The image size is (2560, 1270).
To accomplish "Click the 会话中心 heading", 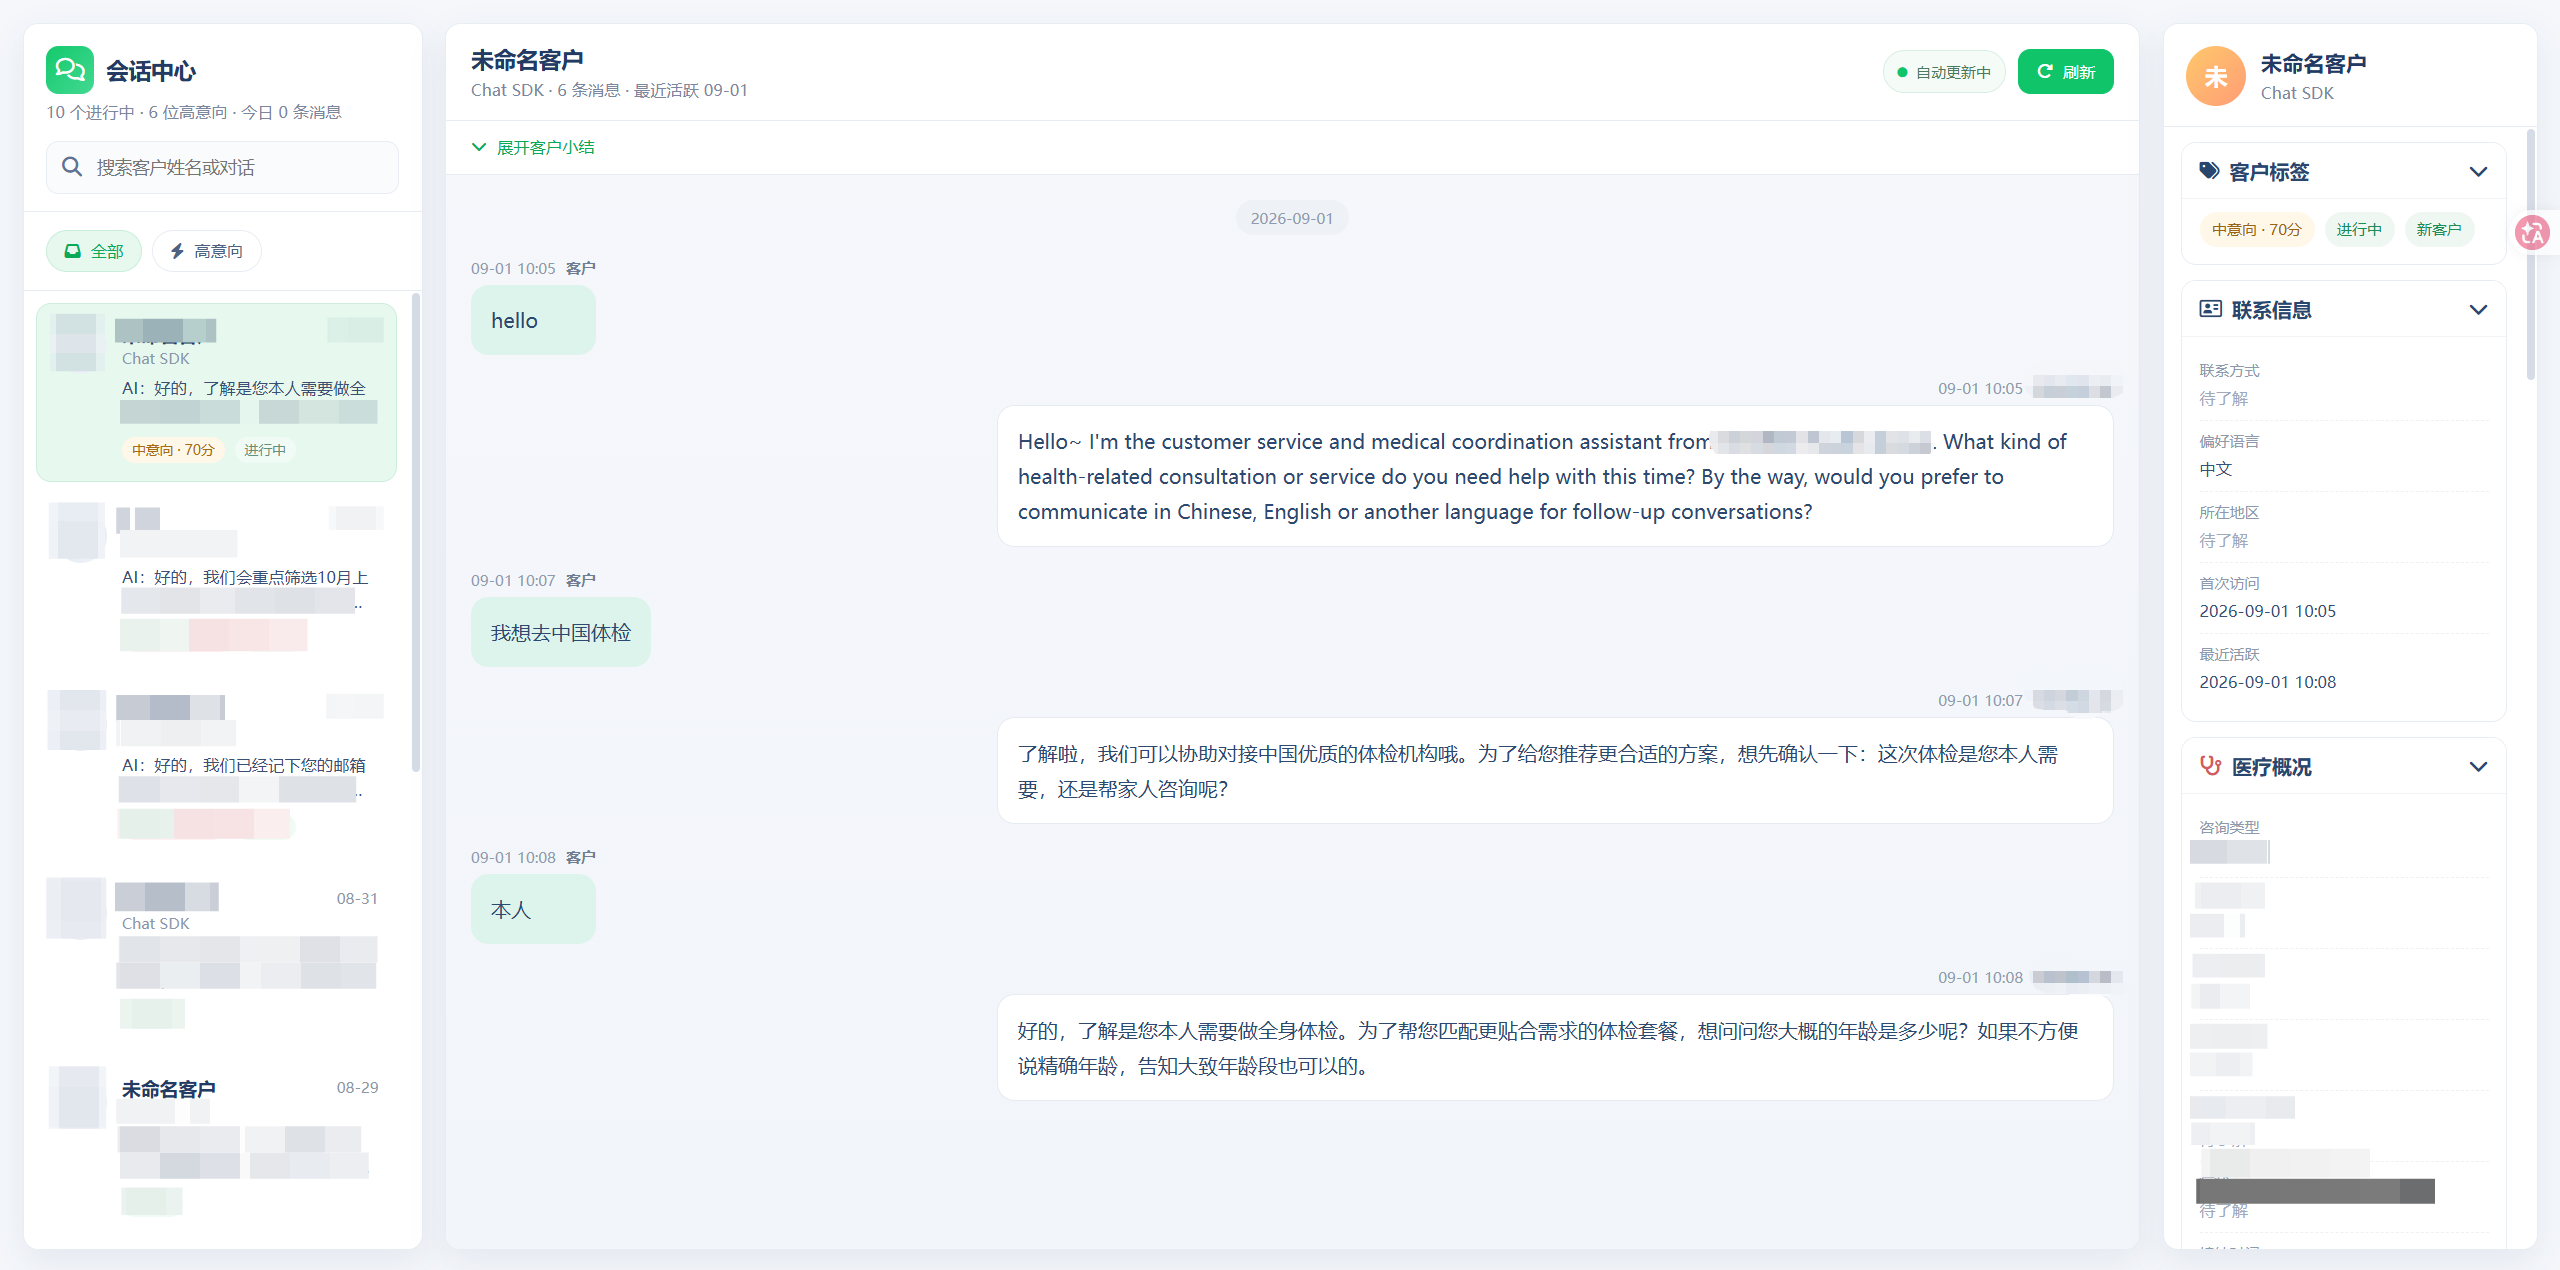I will [x=151, y=71].
